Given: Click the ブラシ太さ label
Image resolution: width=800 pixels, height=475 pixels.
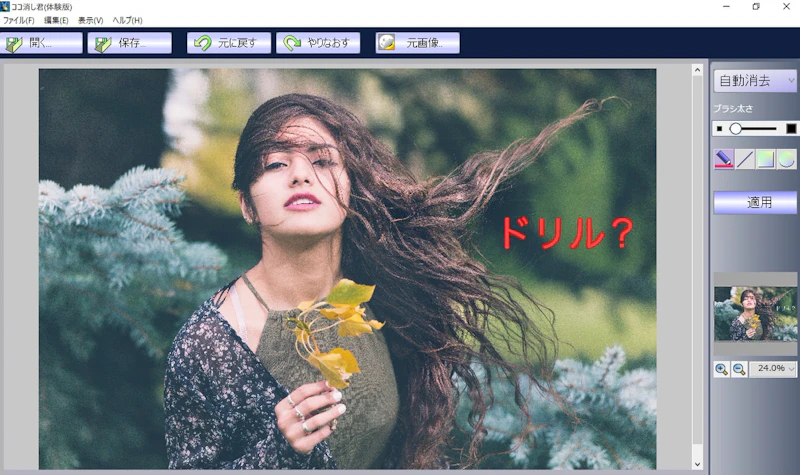Looking at the screenshot, I should click(733, 109).
